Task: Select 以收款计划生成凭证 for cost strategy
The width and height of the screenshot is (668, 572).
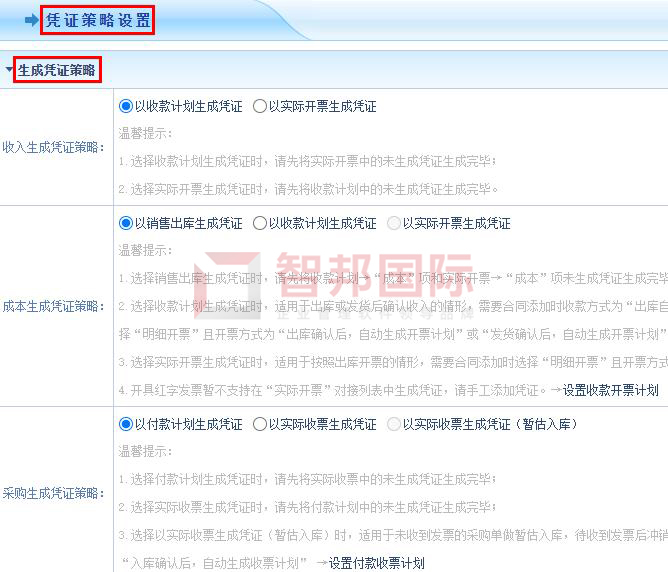Action: (x=259, y=223)
